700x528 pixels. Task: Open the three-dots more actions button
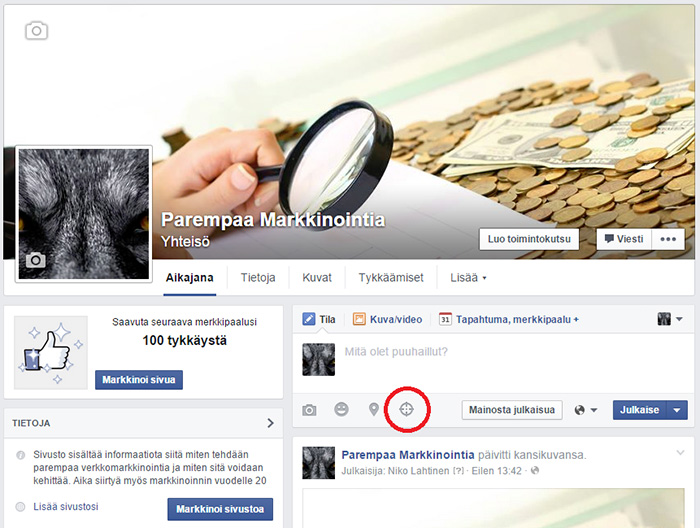[x=668, y=239]
